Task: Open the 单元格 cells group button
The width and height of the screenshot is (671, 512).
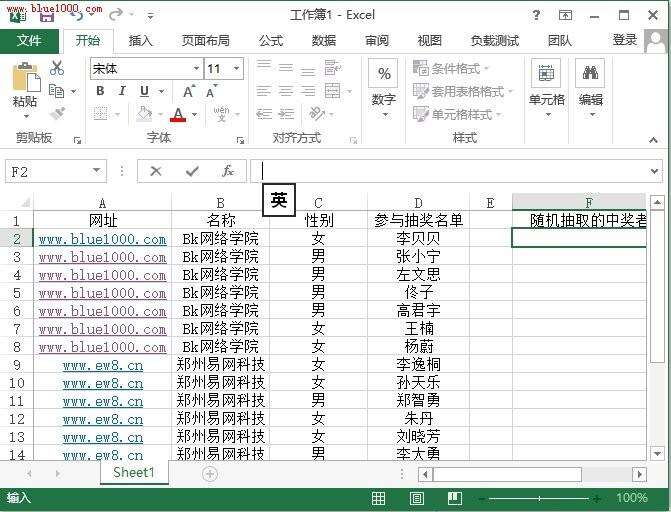Action: pos(546,88)
